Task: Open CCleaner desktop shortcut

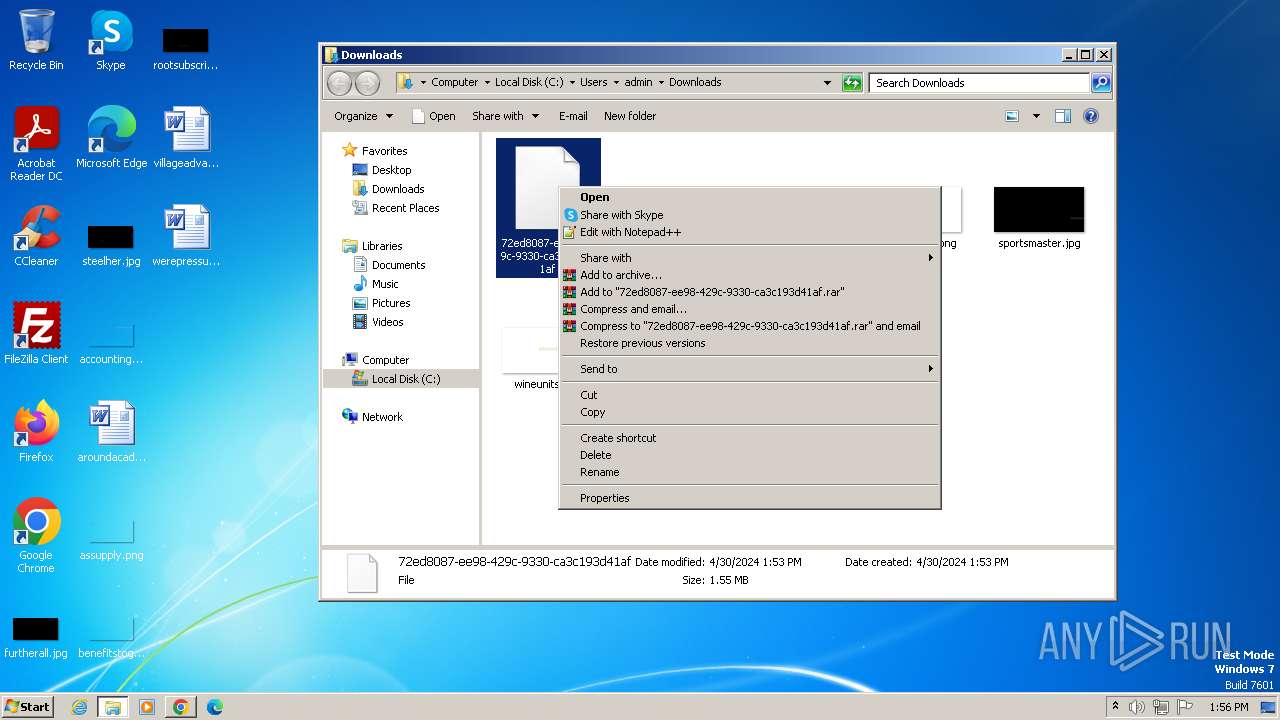Action: (x=36, y=236)
